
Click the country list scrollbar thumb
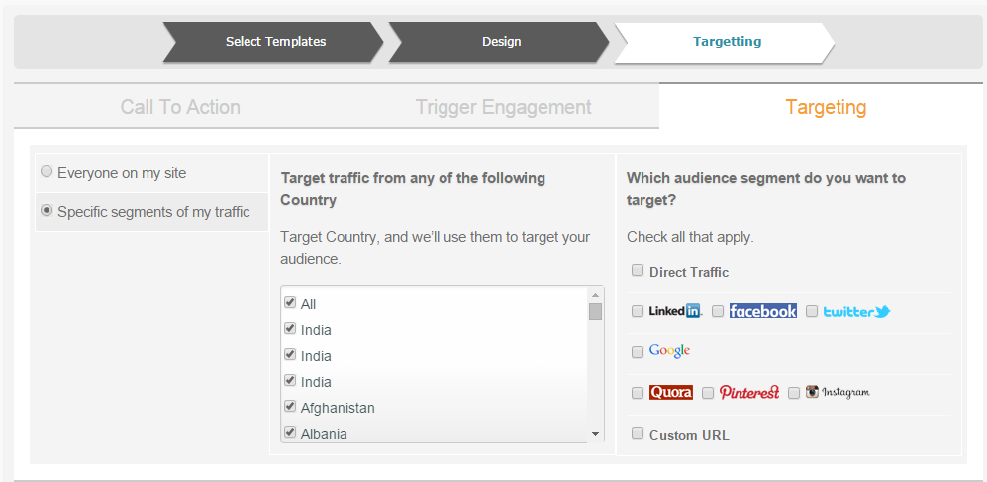point(595,311)
